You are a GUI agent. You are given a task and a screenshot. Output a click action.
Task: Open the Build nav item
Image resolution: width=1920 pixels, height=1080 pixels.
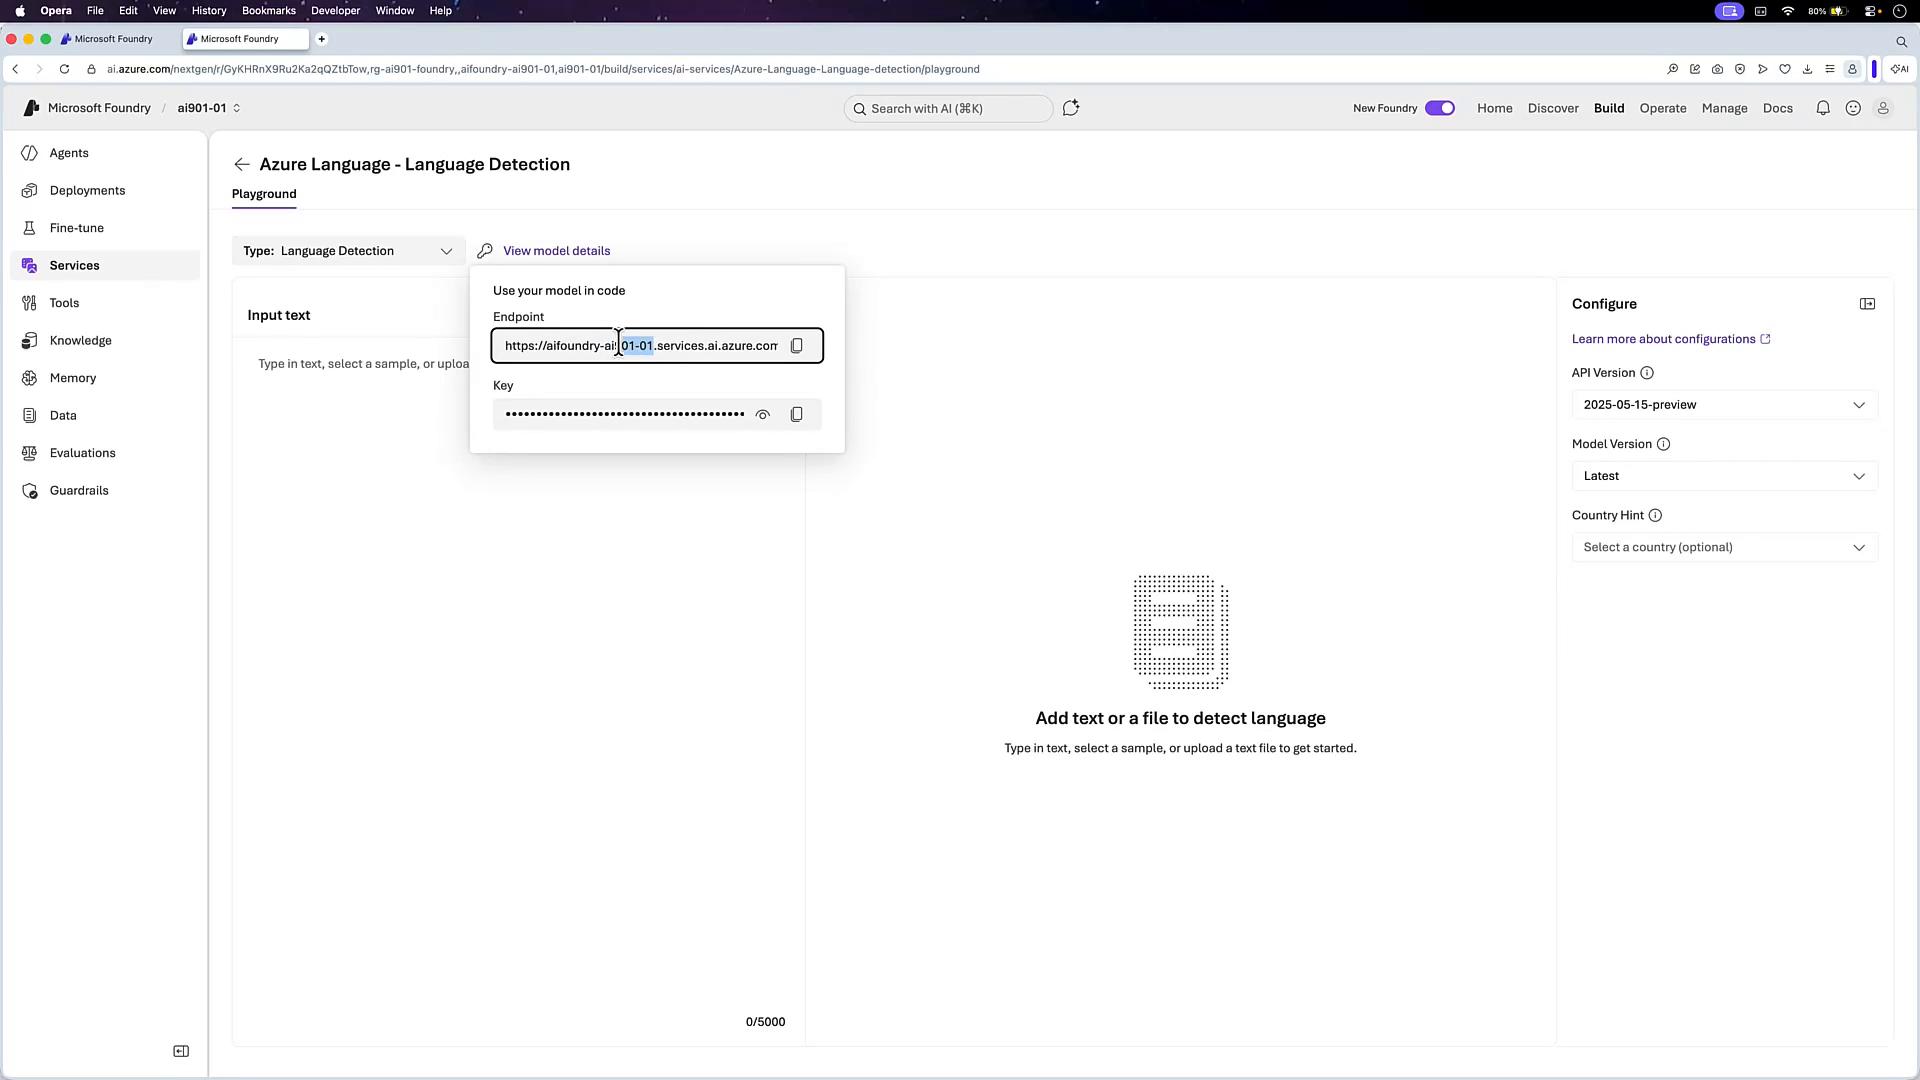pos(1609,108)
